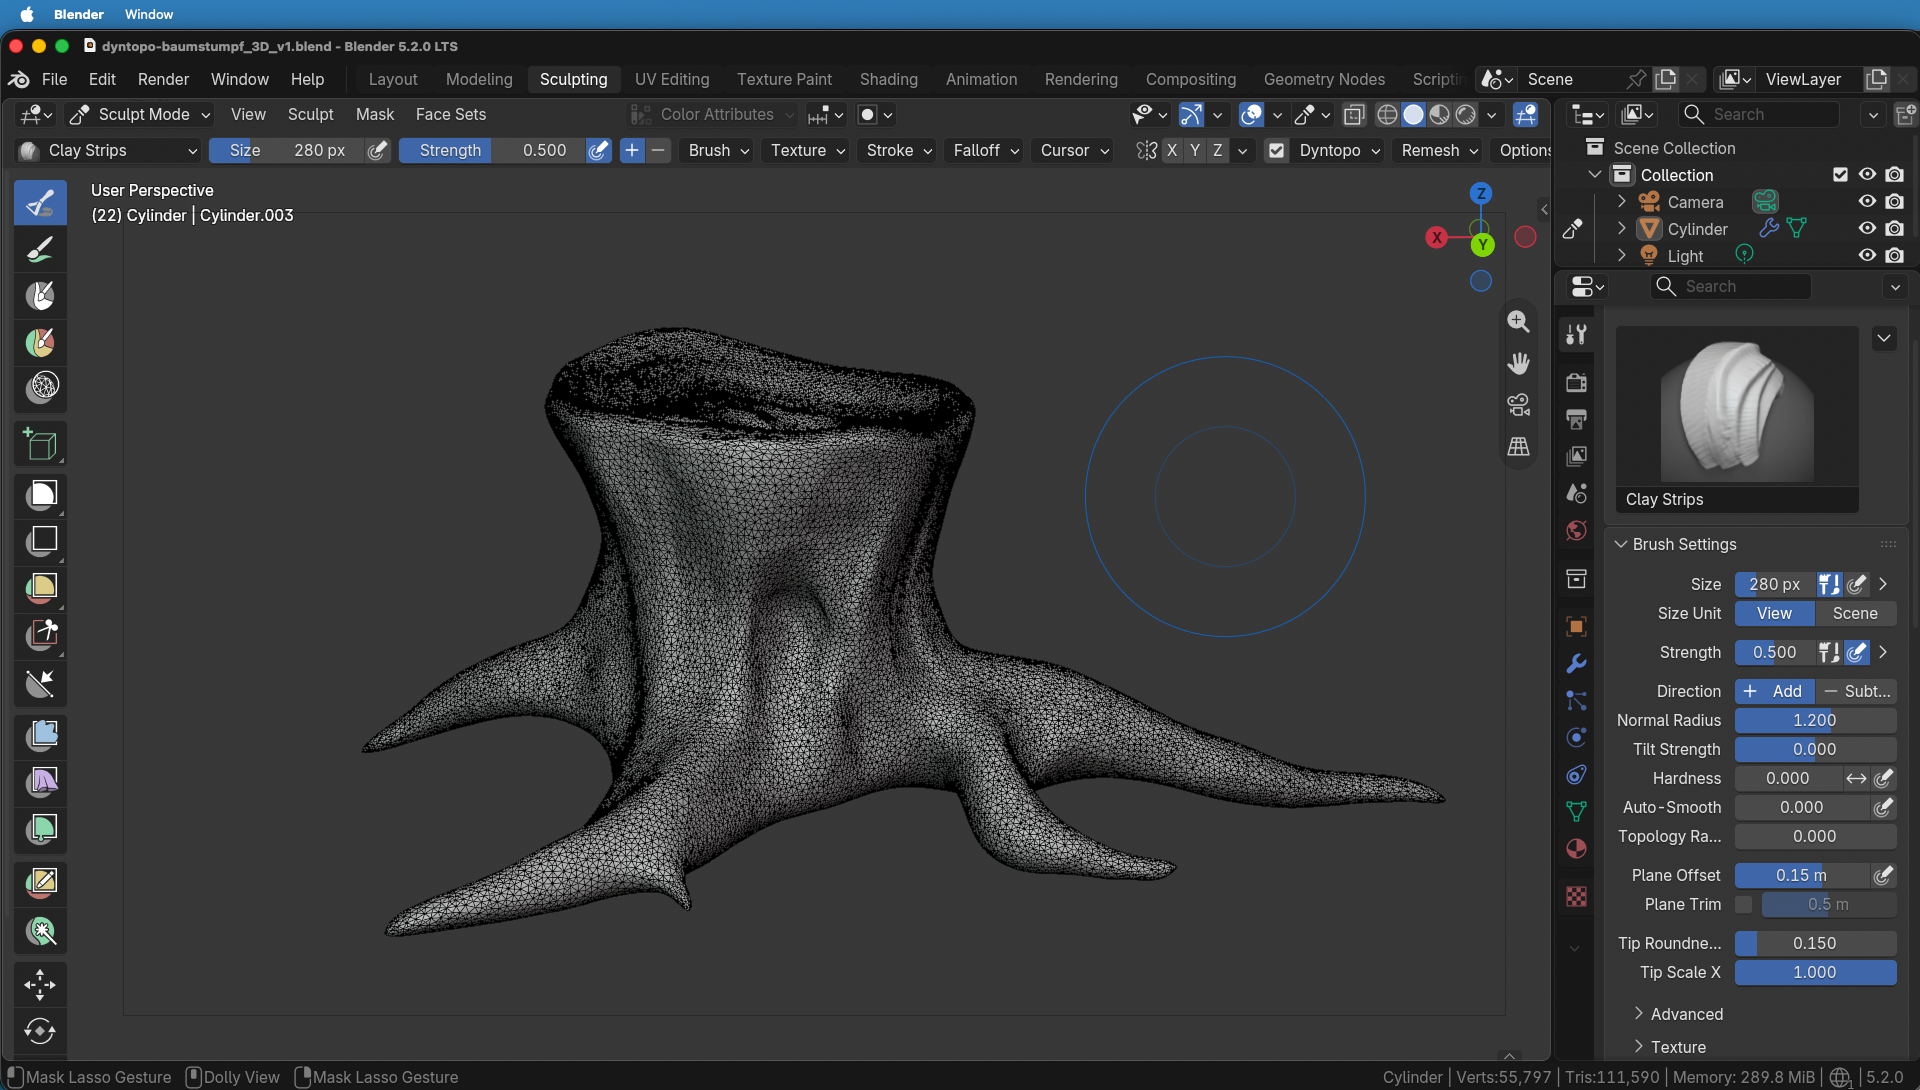Open the Output properties tab

pyautogui.click(x=1577, y=419)
